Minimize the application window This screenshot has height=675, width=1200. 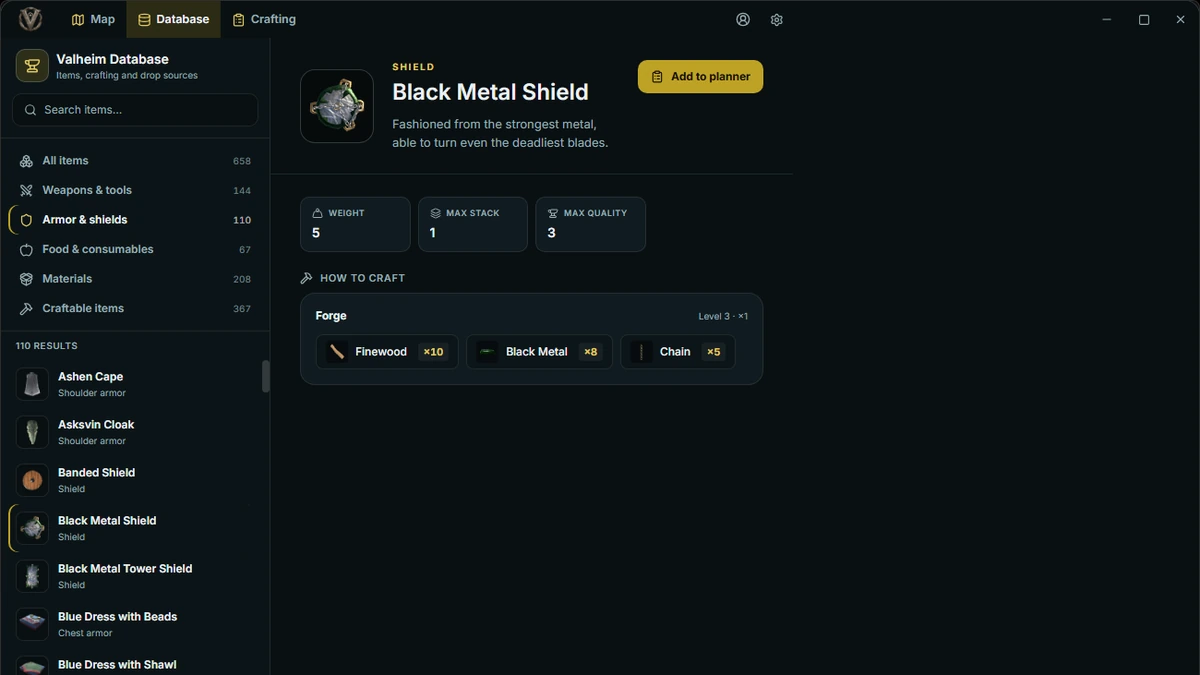point(1107,20)
